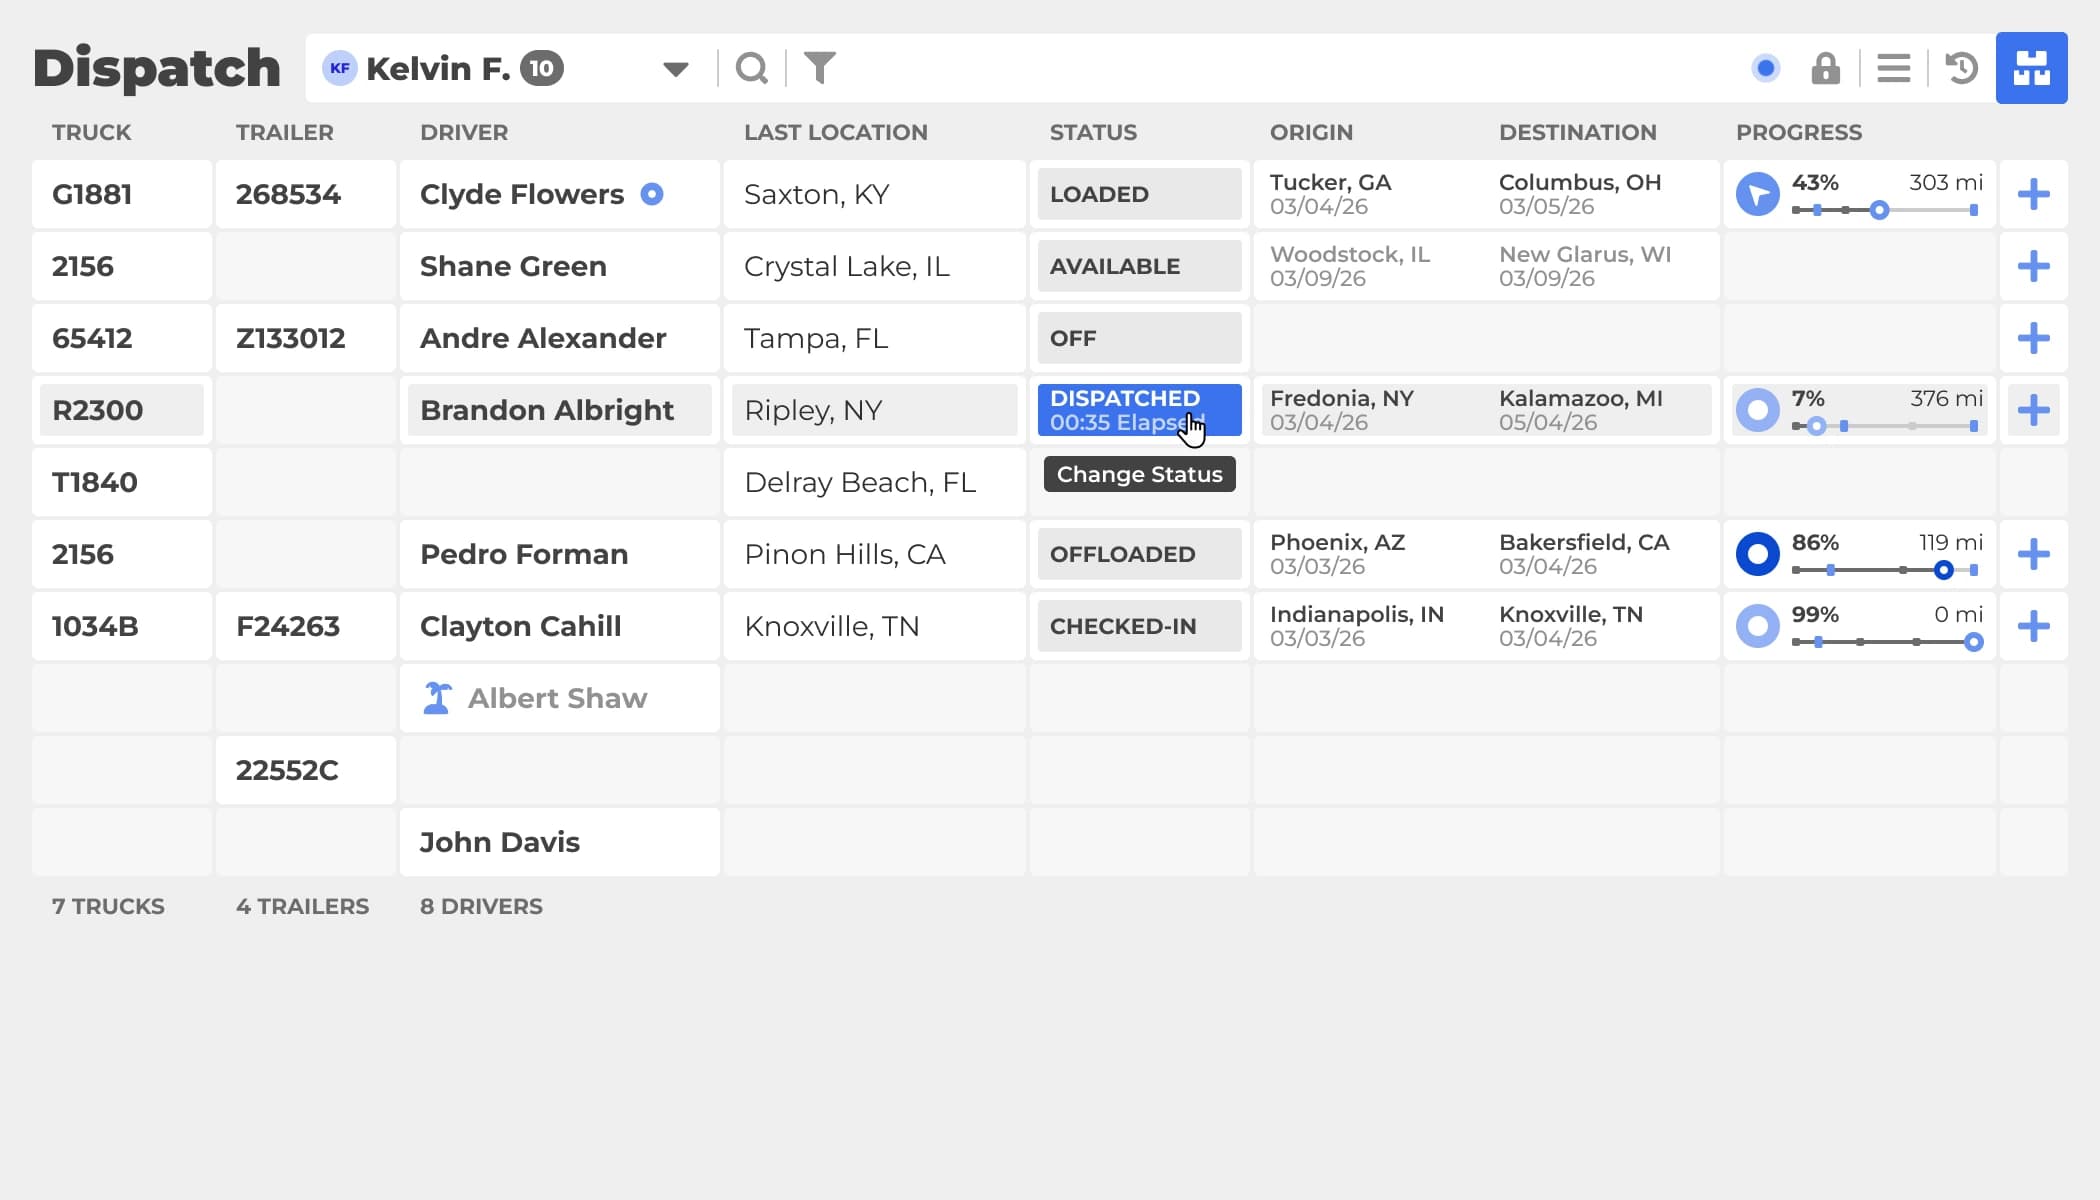Open the CHECKED-IN status for Clayton Cahill
This screenshot has height=1200, width=2100.
[1140, 626]
